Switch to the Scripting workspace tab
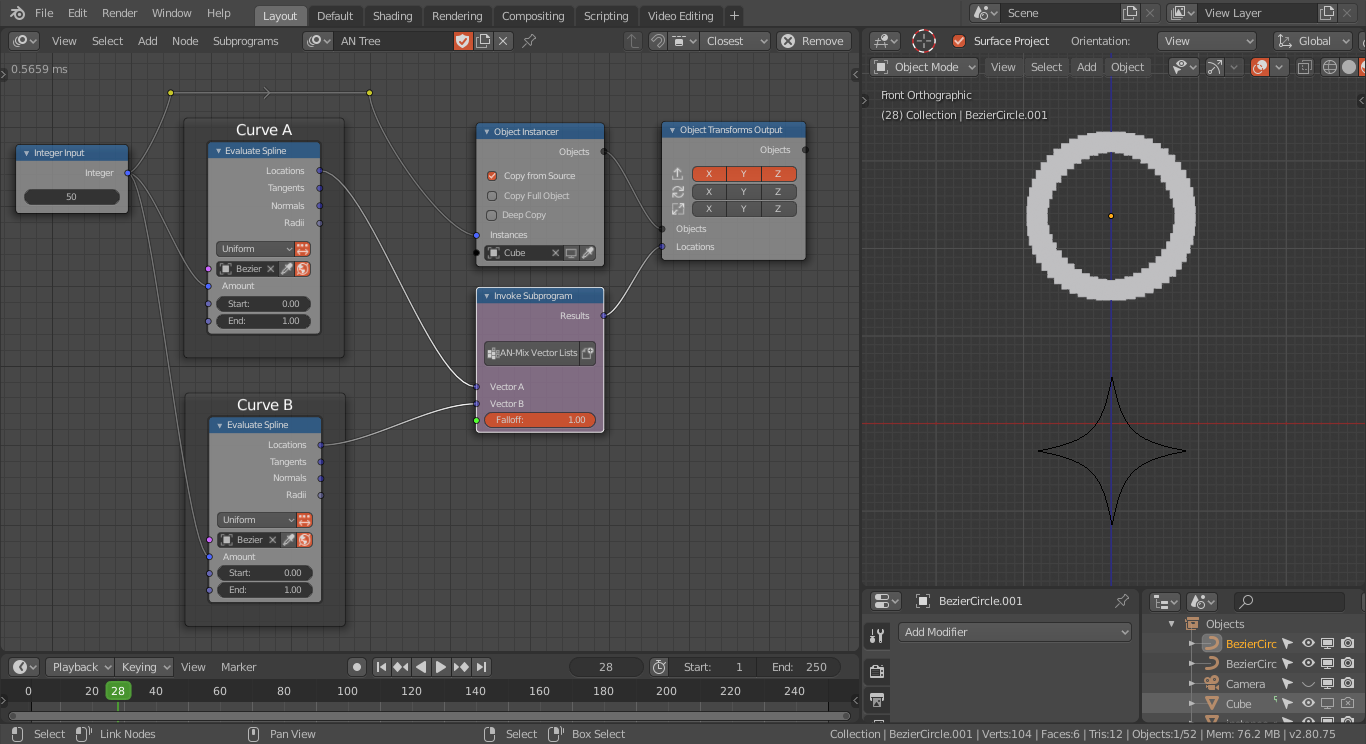The image size is (1366, 744). [606, 16]
